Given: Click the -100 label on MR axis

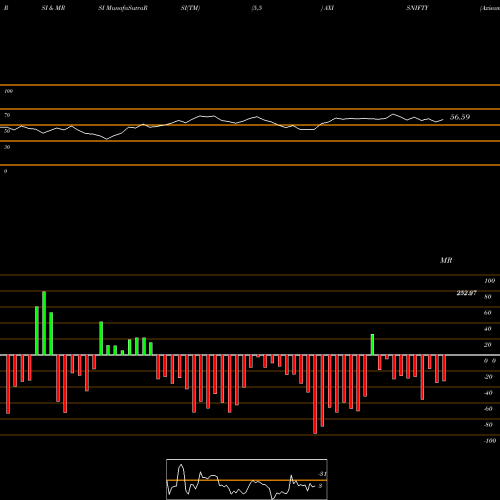Looking at the screenshot, I should pyautogui.click(x=490, y=441).
